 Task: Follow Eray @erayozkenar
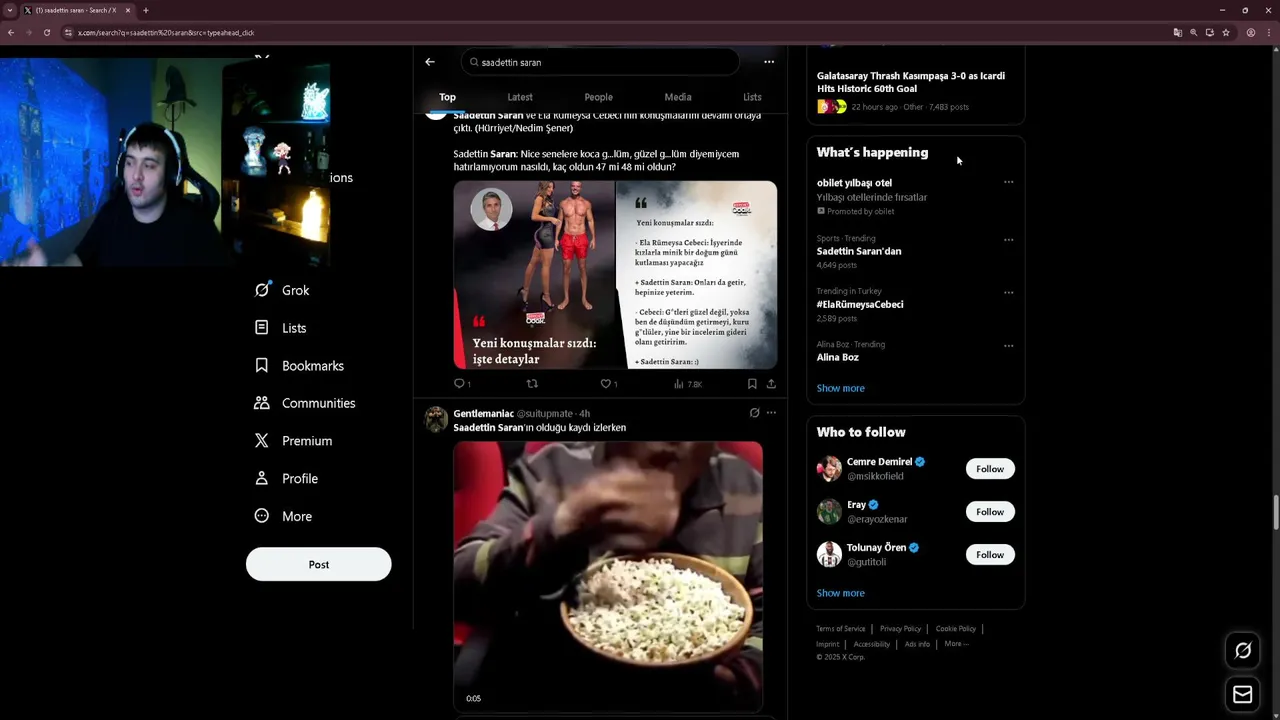(x=990, y=512)
